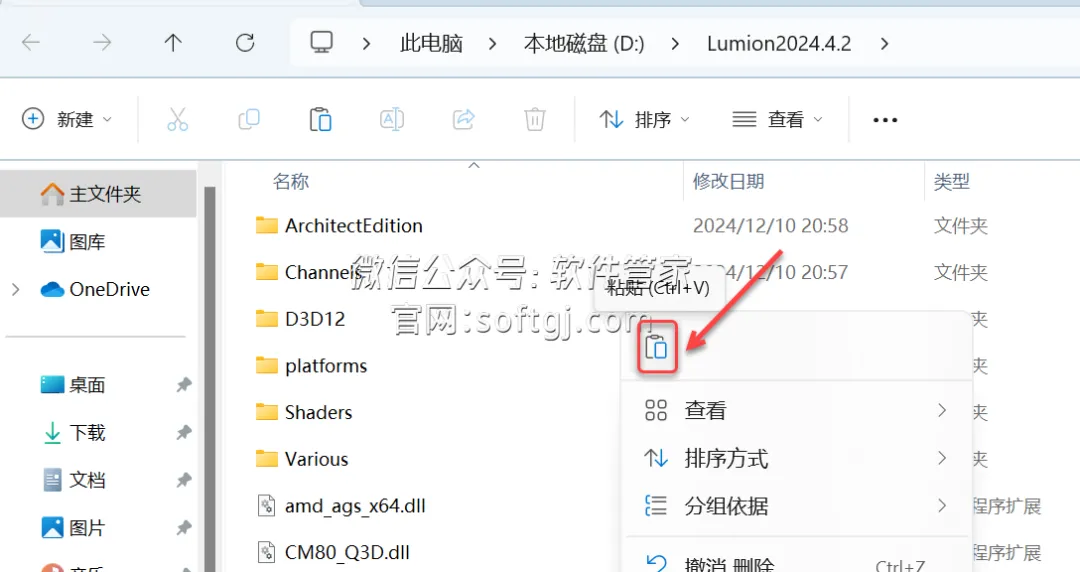Click Lumion2024.4.2 breadcrumb
This screenshot has width=1080, height=572.
(x=779, y=43)
